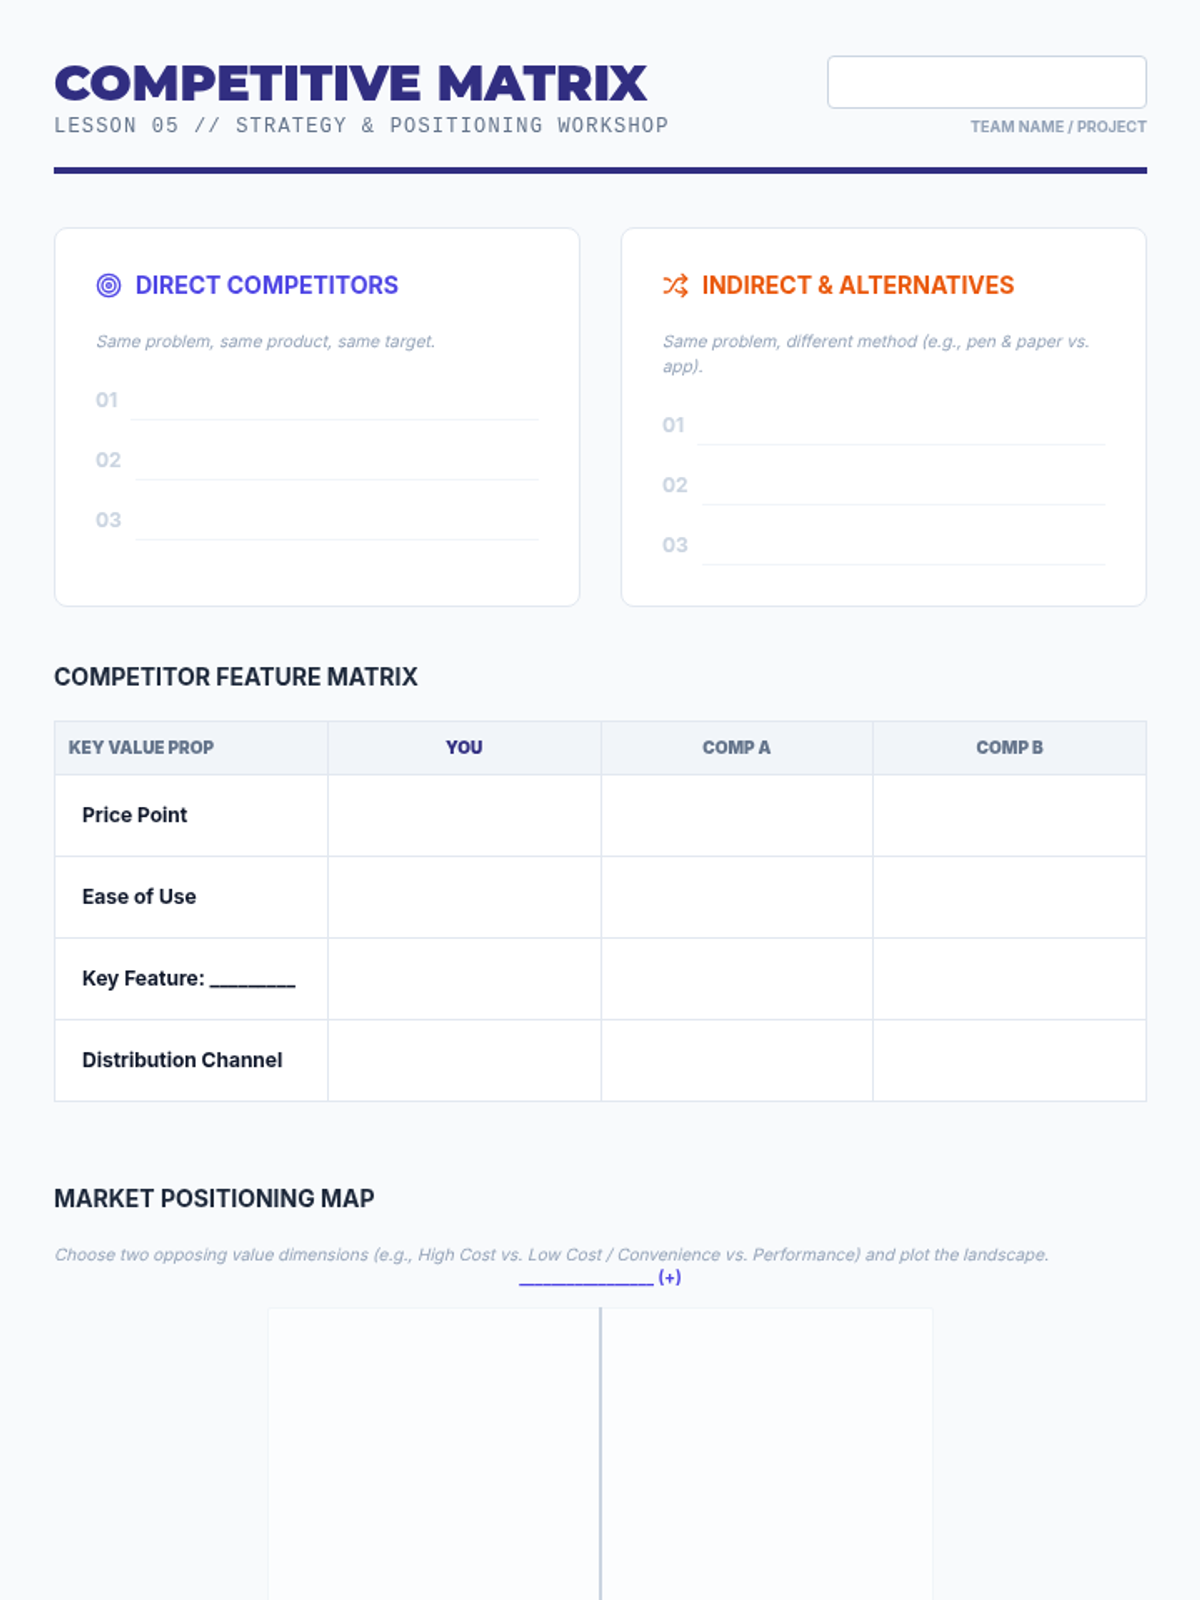Click the COMP B column header

point(1009,748)
